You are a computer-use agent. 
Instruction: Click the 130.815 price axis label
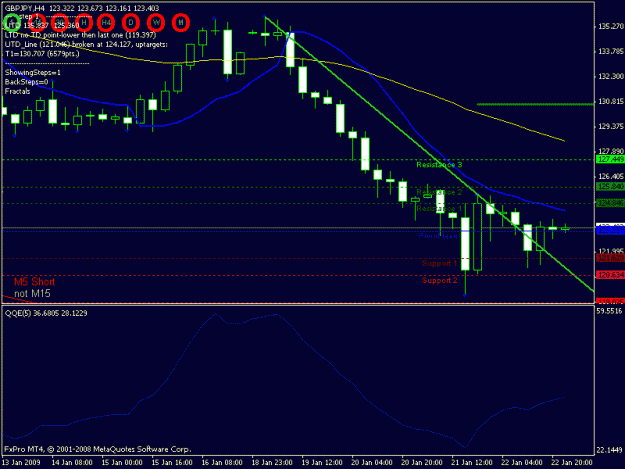pos(610,101)
